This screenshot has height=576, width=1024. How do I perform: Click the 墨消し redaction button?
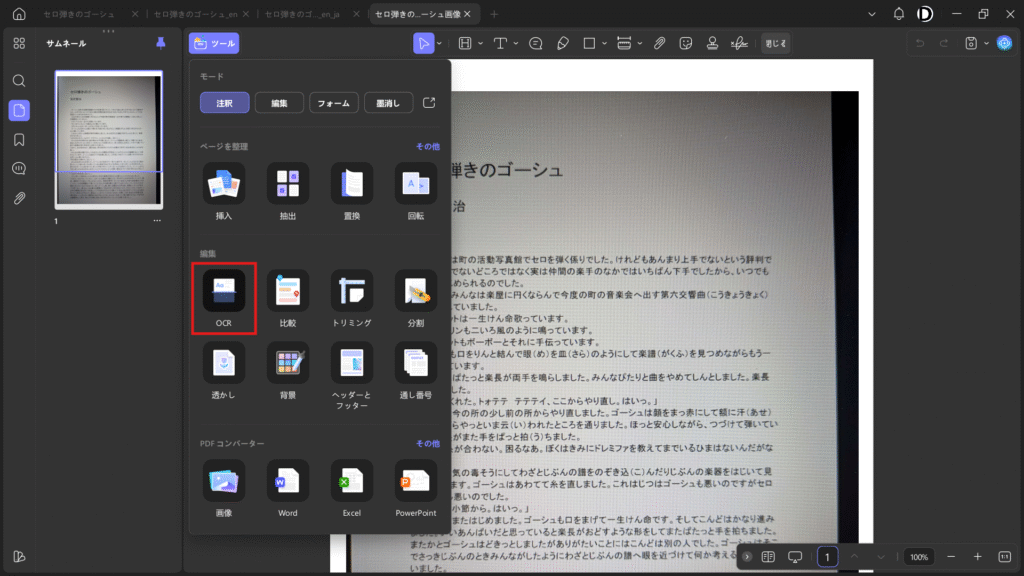(x=387, y=103)
